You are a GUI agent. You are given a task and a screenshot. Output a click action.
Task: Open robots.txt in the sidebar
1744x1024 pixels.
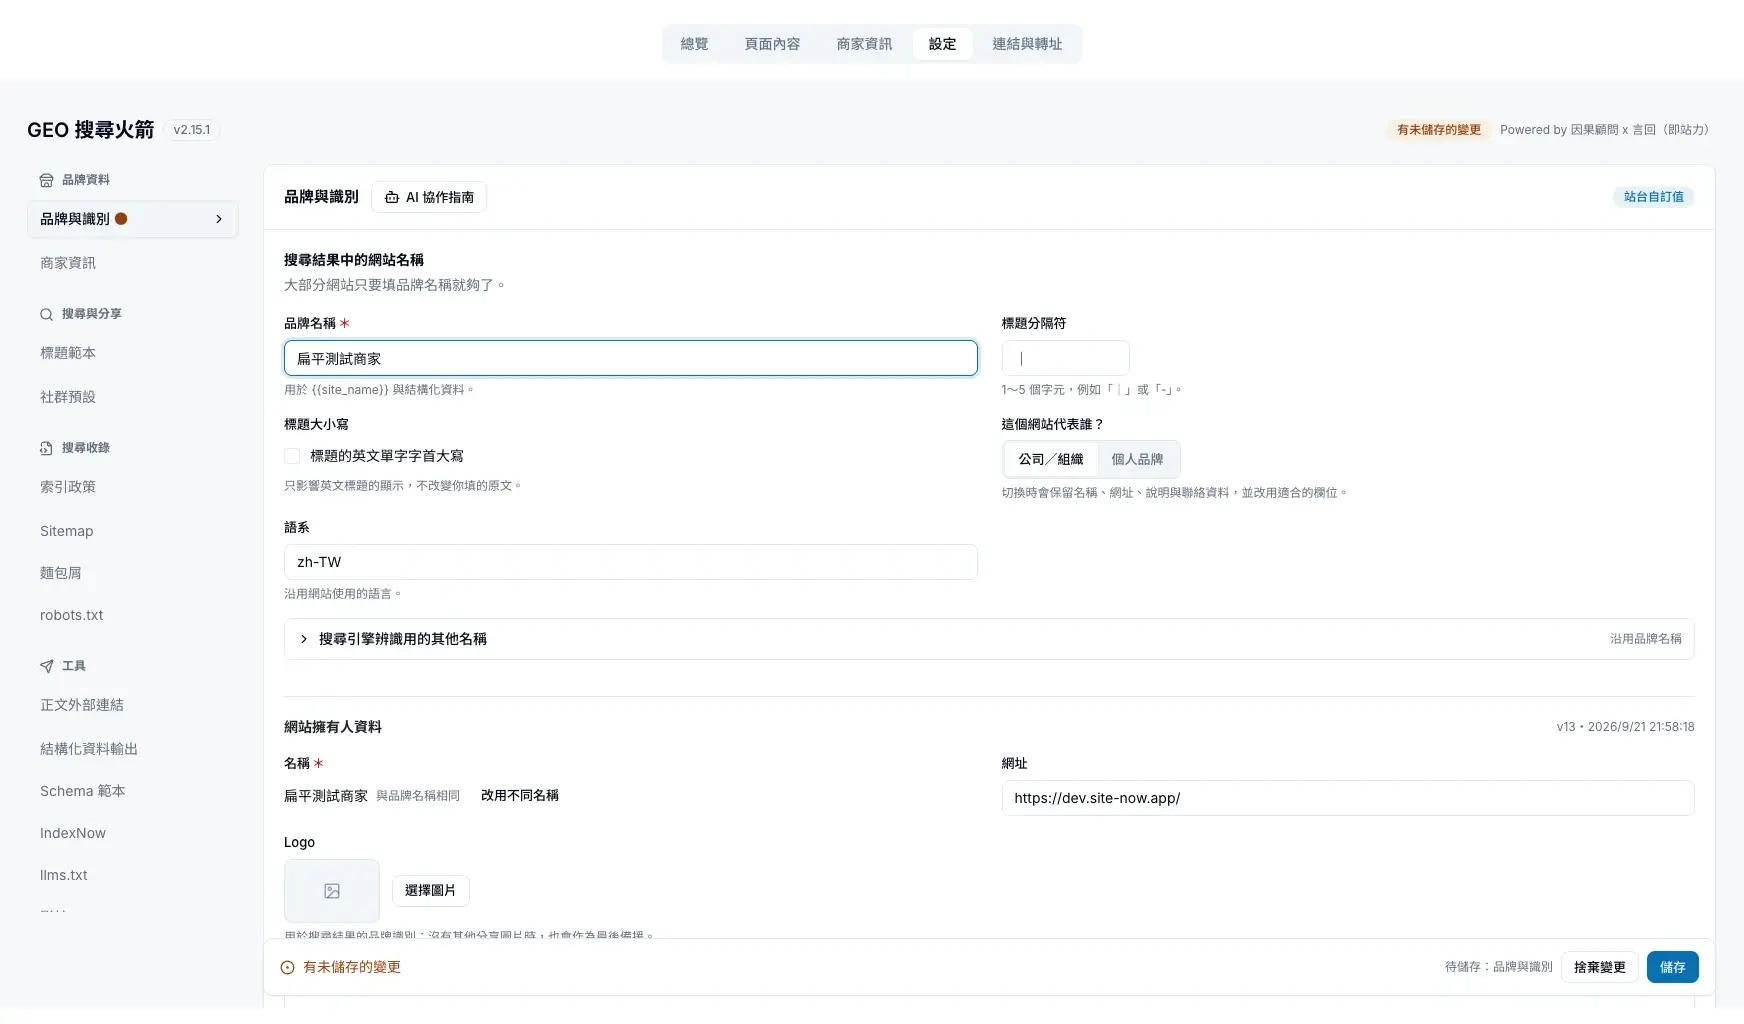133,615
